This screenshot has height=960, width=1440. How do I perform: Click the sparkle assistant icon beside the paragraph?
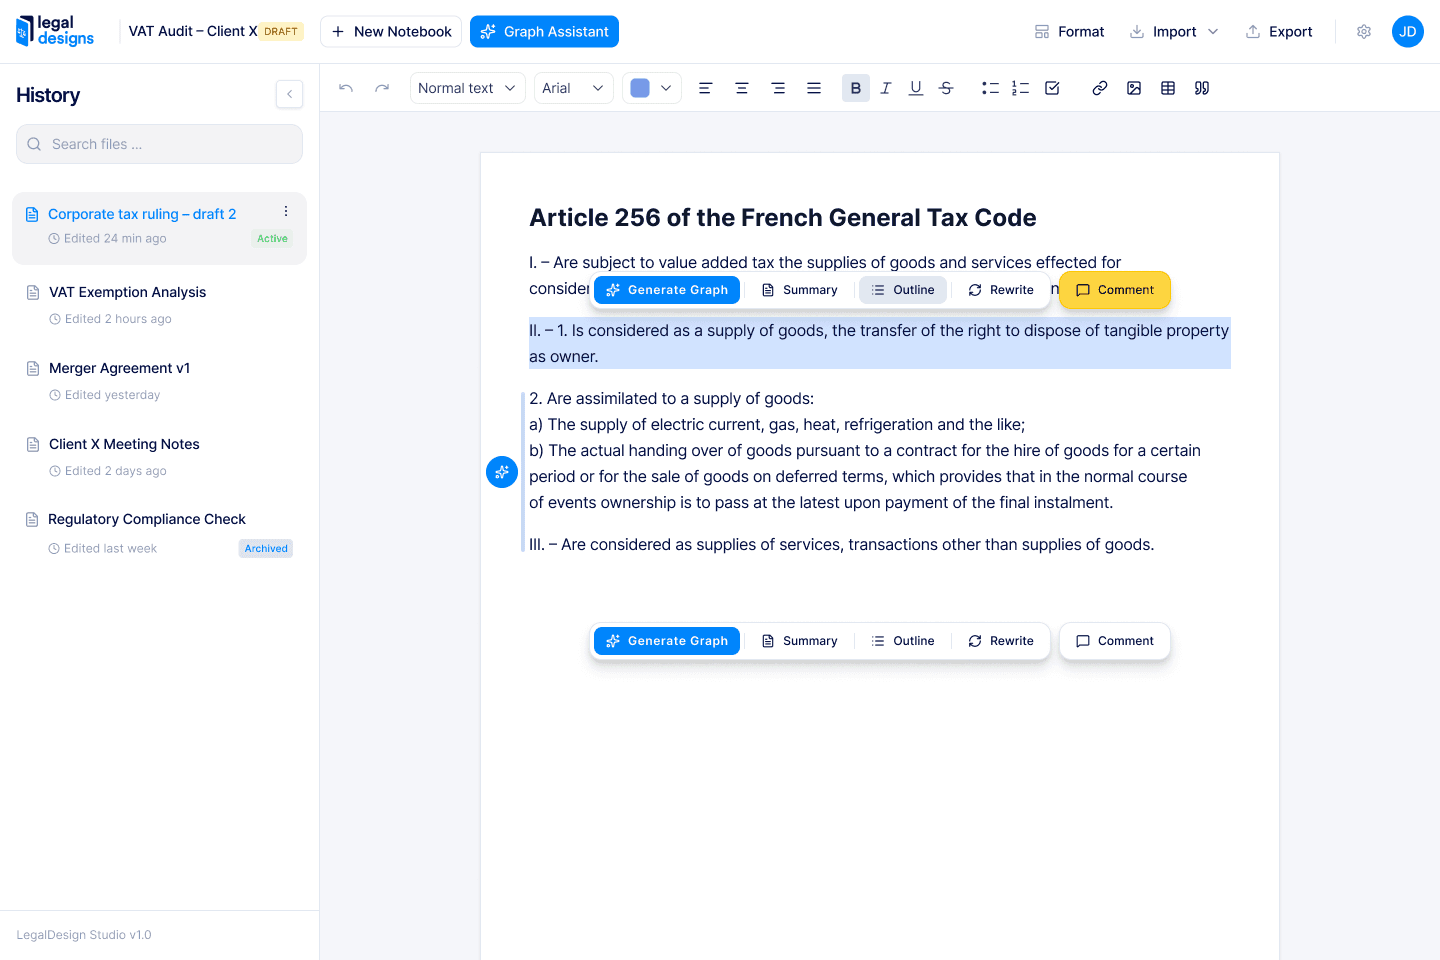coord(501,471)
